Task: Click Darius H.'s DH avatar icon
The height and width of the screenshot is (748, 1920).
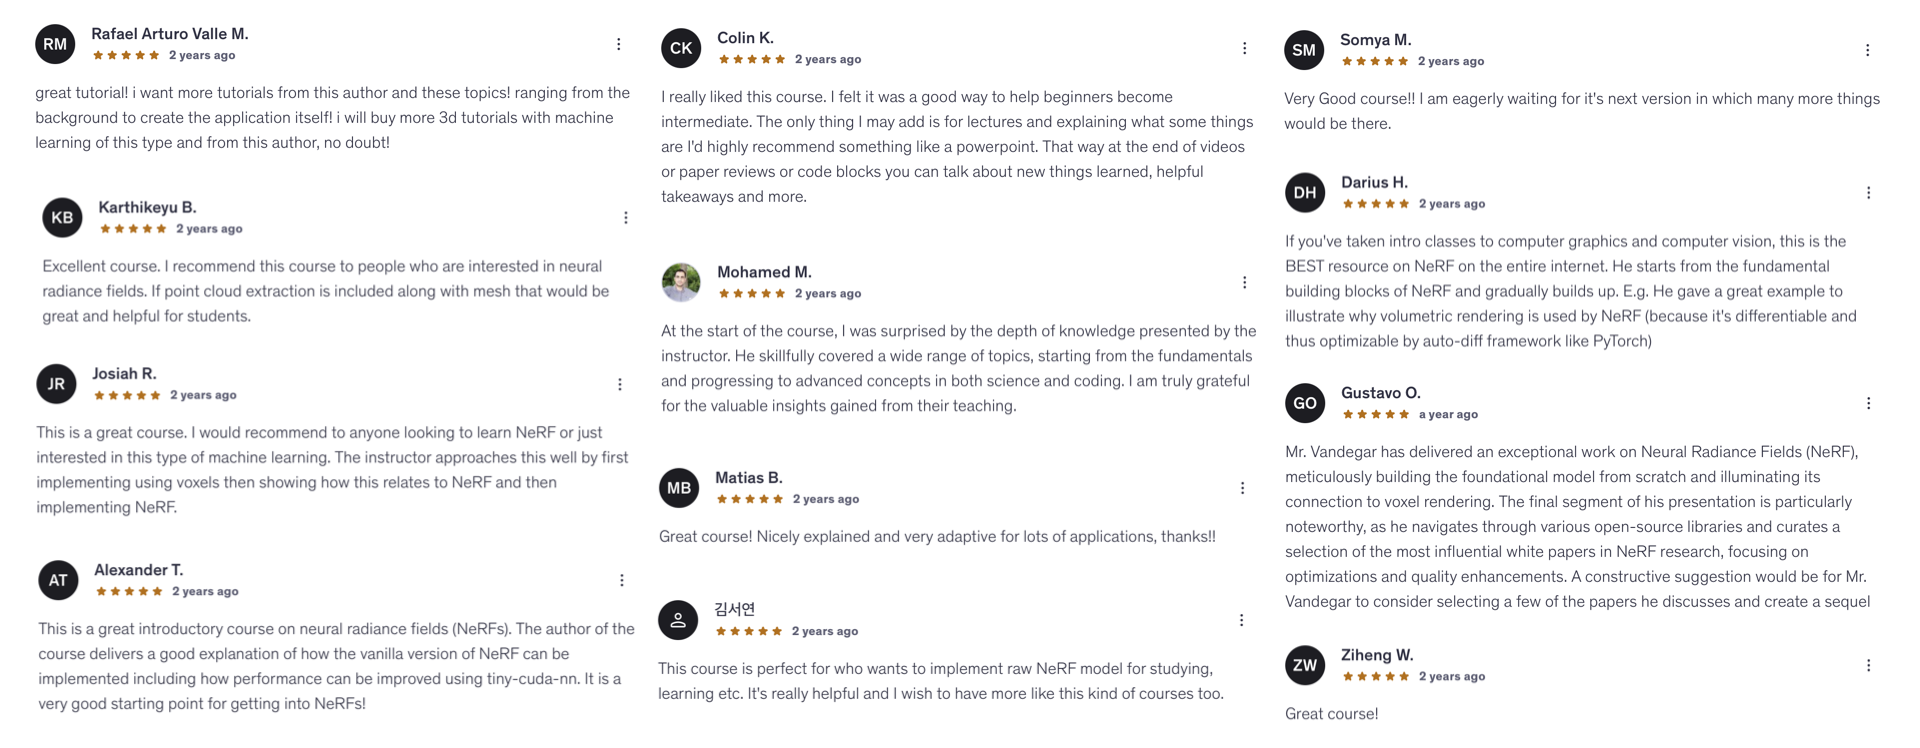Action: pos(1304,192)
